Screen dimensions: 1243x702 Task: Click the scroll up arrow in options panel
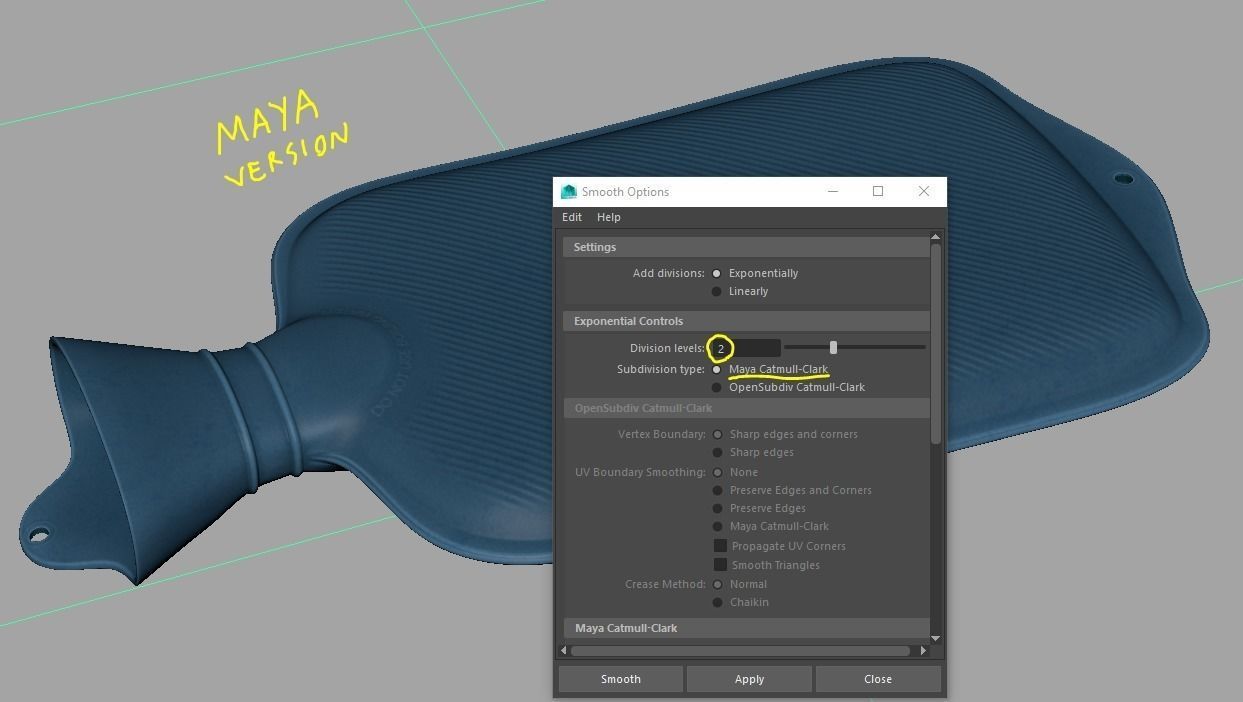[936, 238]
